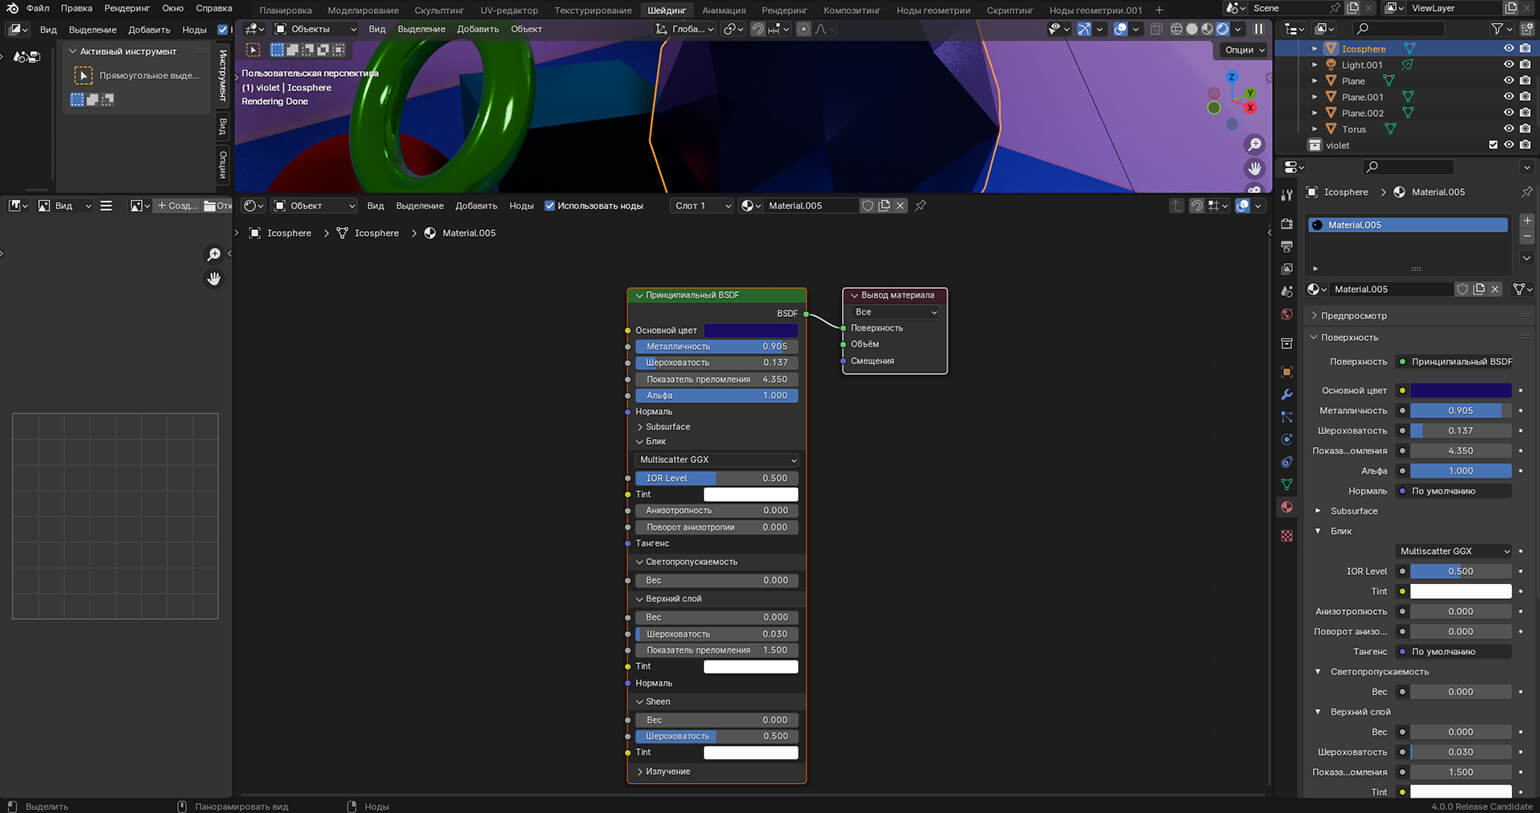
Task: Add a material slot with plus icon
Action: (1526, 220)
